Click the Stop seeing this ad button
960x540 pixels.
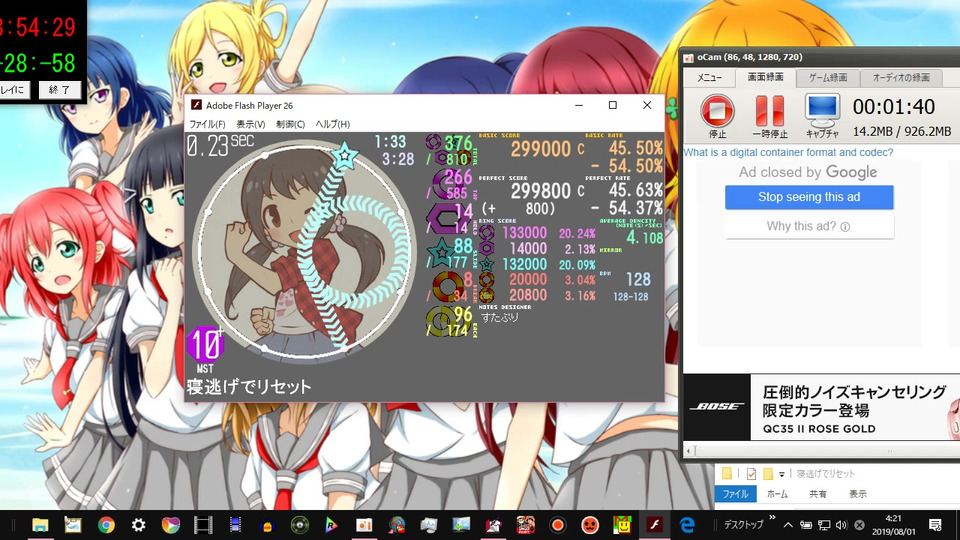coord(809,197)
